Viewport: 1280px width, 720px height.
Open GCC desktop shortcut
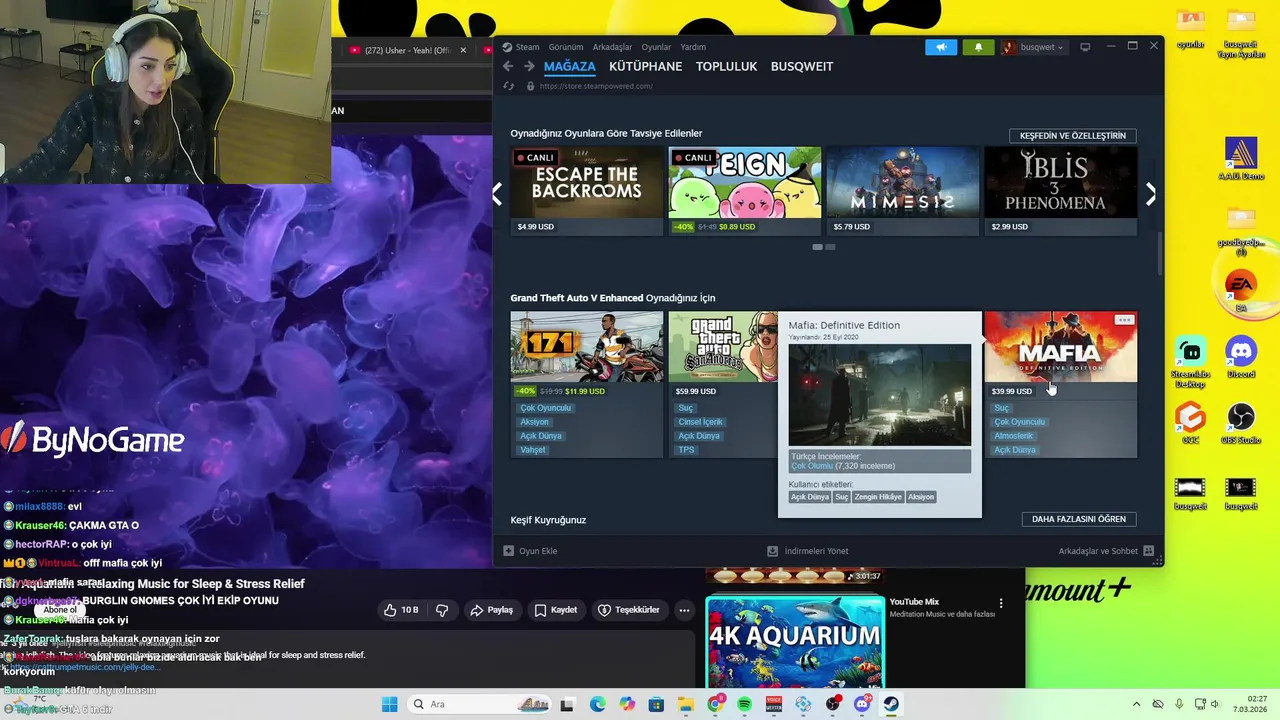click(1190, 423)
